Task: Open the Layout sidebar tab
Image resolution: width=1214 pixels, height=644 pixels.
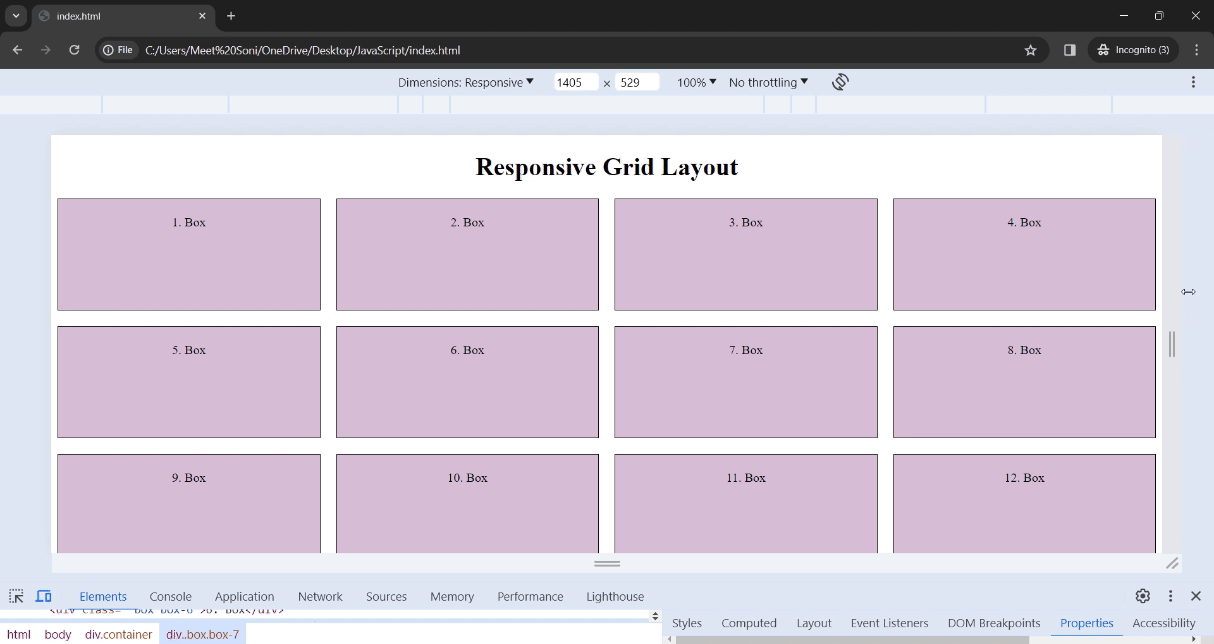Action: 814,623
